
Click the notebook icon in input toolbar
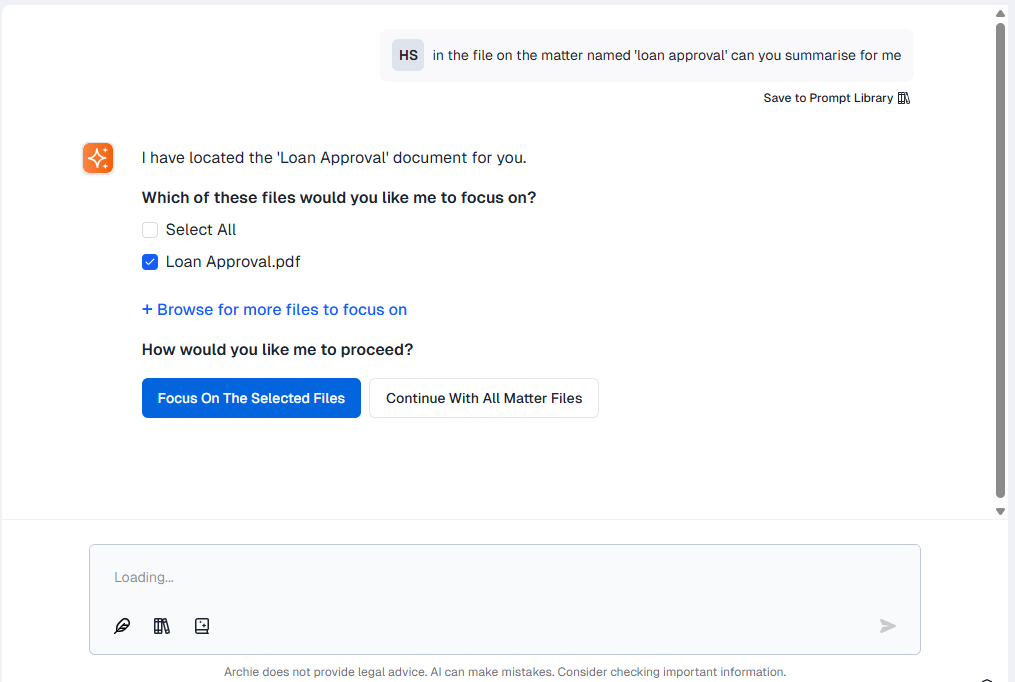tap(202, 626)
